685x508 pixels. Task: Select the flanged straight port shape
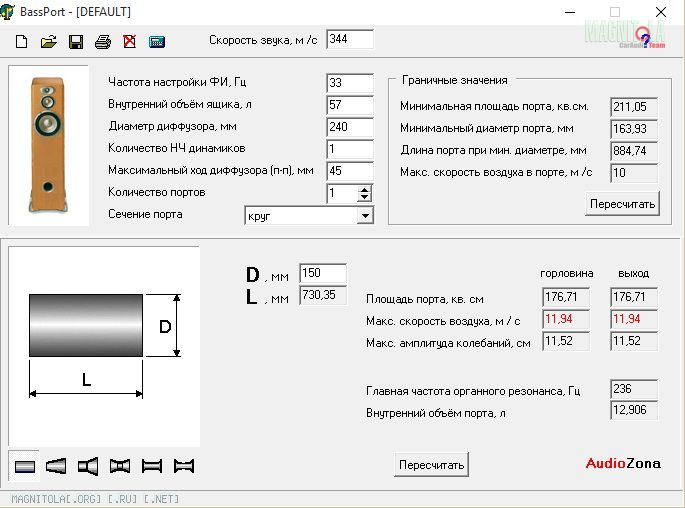point(152,466)
